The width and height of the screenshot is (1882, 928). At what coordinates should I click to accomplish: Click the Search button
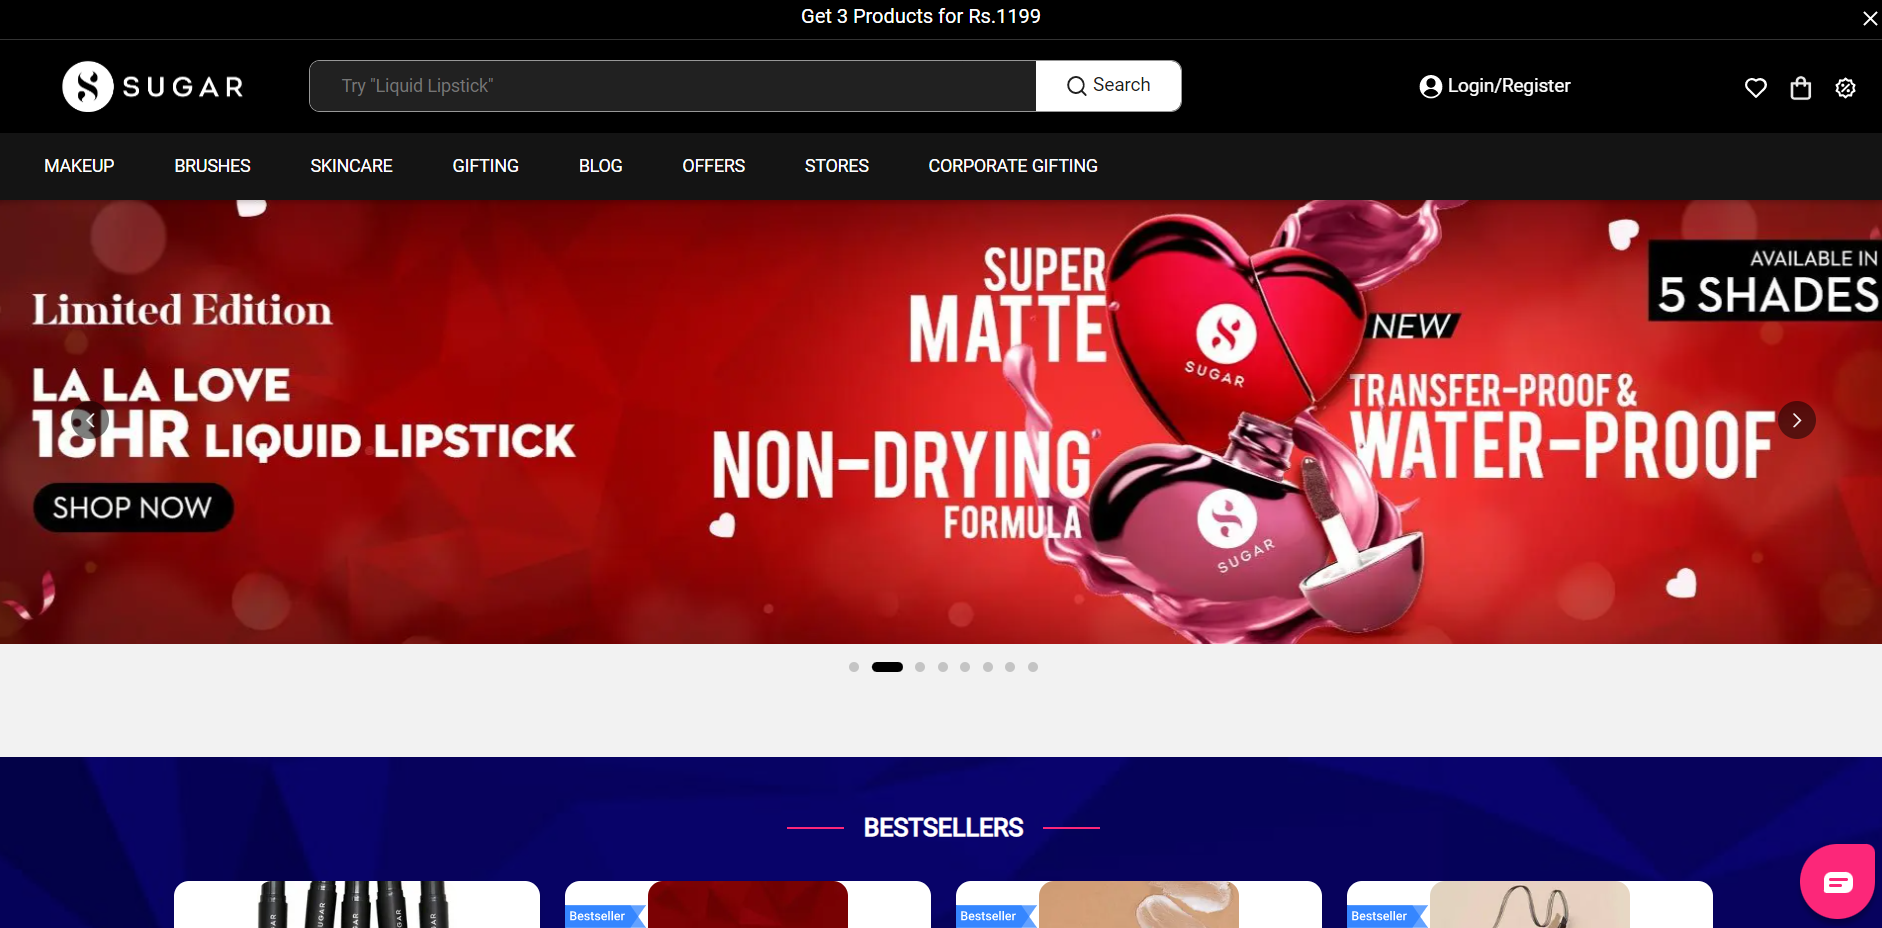click(1108, 86)
